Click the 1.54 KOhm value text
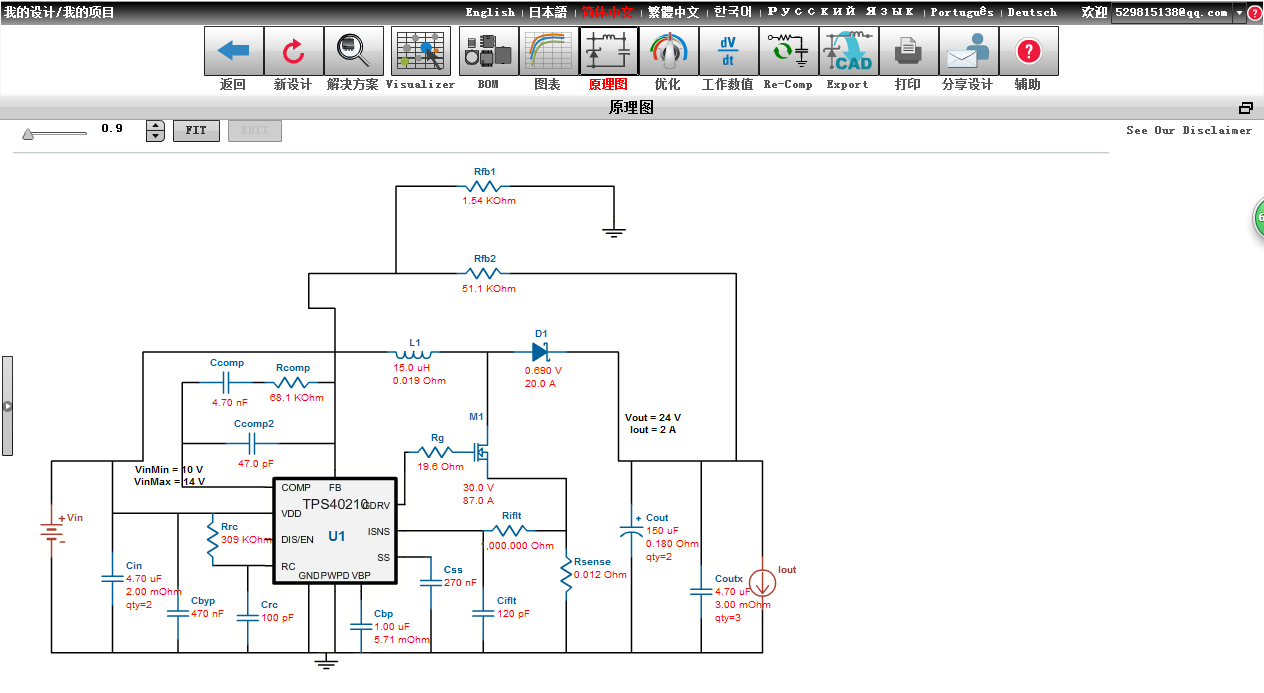This screenshot has height=693, width=1264. point(489,201)
